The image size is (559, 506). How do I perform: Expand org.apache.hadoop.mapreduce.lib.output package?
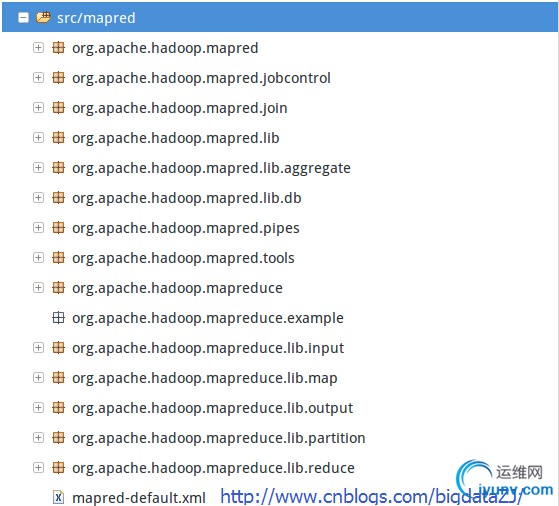pos(38,407)
